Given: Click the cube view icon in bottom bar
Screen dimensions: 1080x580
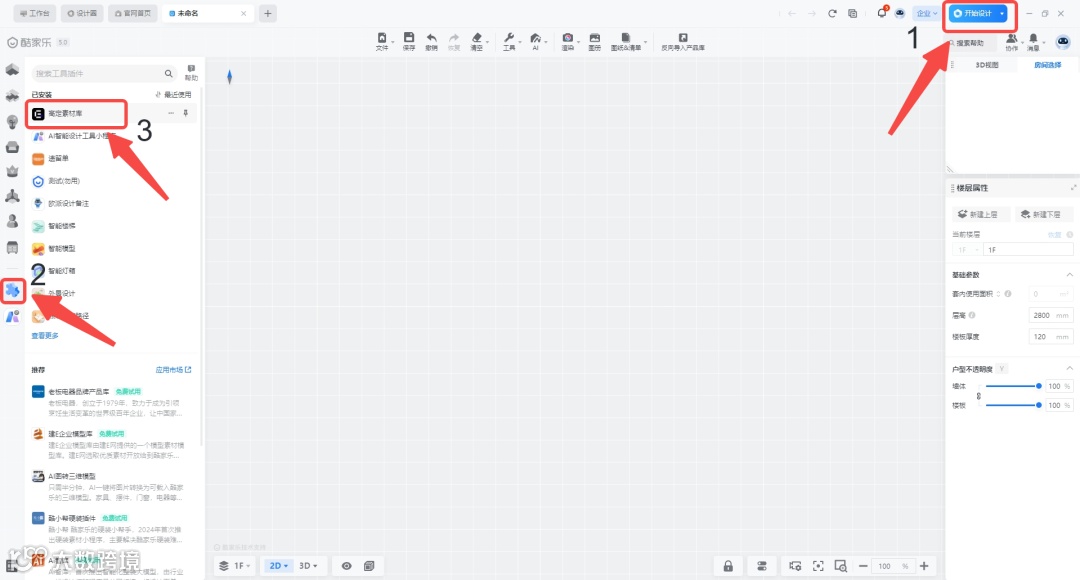Looking at the screenshot, I should (x=369, y=566).
